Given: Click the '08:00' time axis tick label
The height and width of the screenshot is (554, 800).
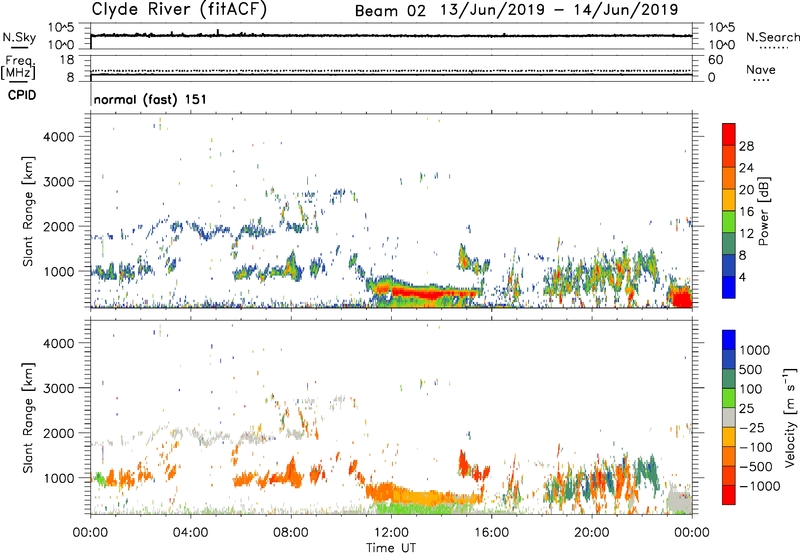Looking at the screenshot, I should [x=291, y=533].
